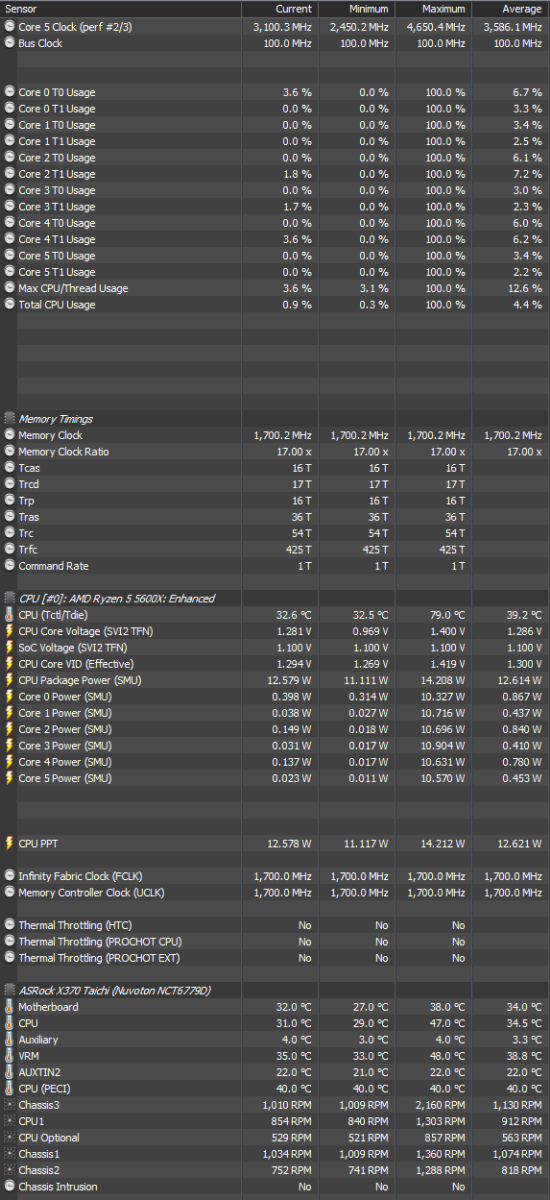The image size is (550, 1200).
Task: Select the Chassis Intrusion row
Action: click(x=275, y=1187)
